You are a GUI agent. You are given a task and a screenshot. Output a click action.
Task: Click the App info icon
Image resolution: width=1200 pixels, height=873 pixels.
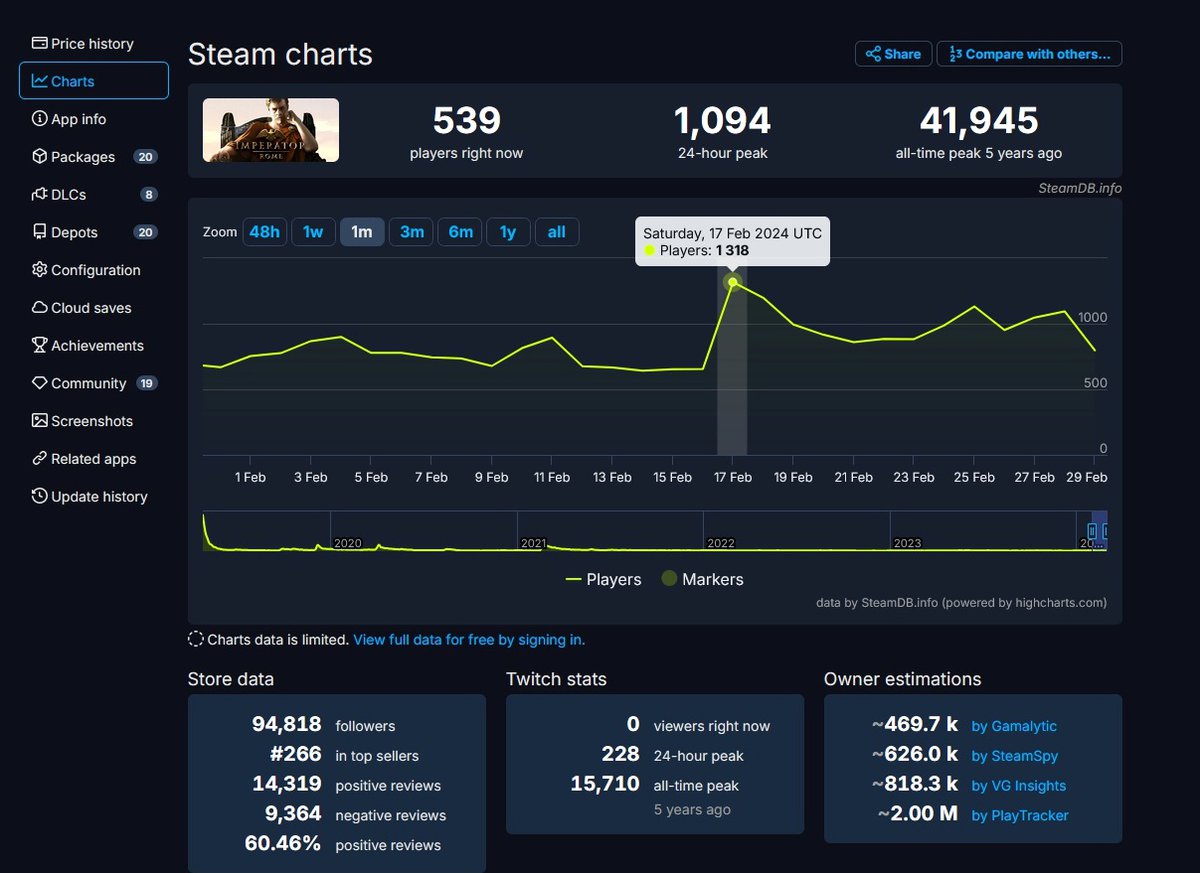point(40,119)
